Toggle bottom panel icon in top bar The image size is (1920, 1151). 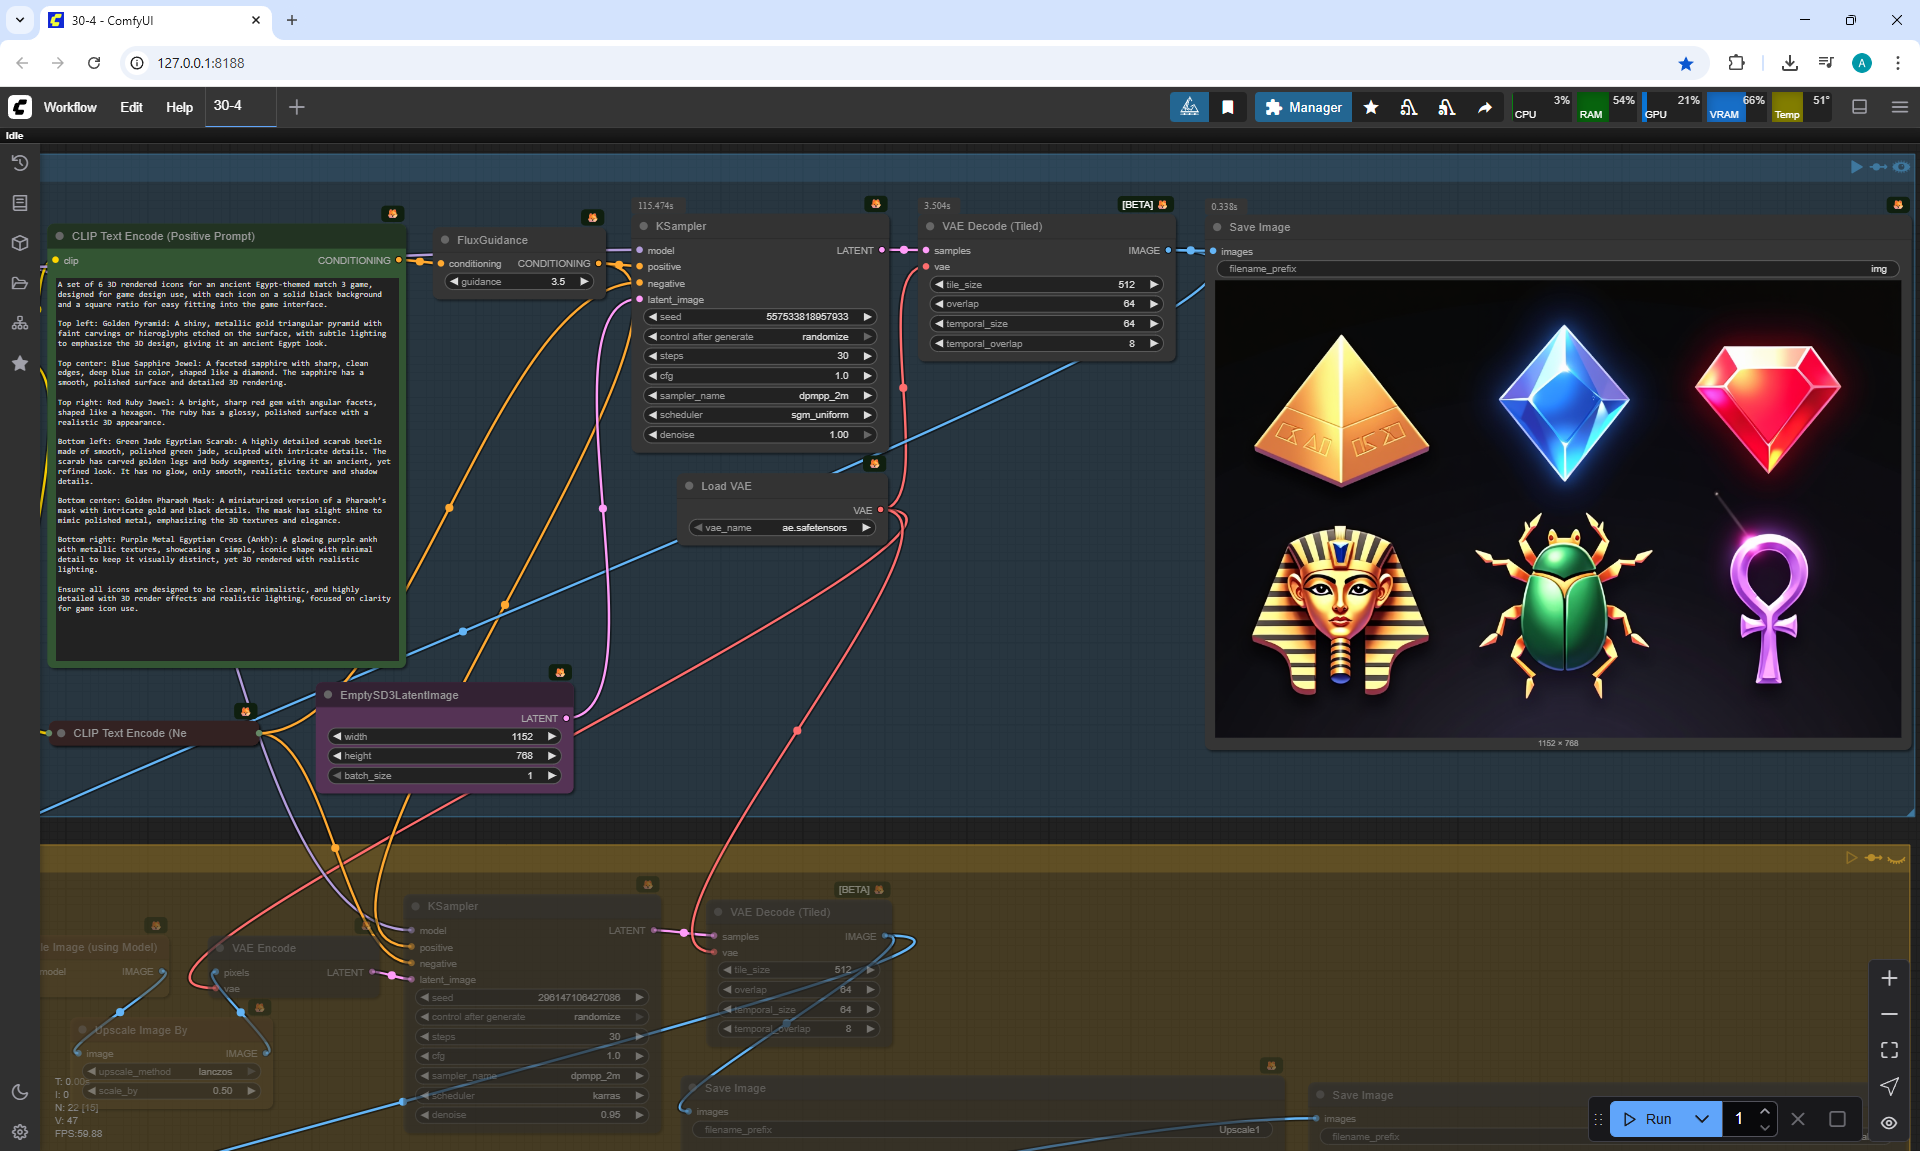[1859, 107]
